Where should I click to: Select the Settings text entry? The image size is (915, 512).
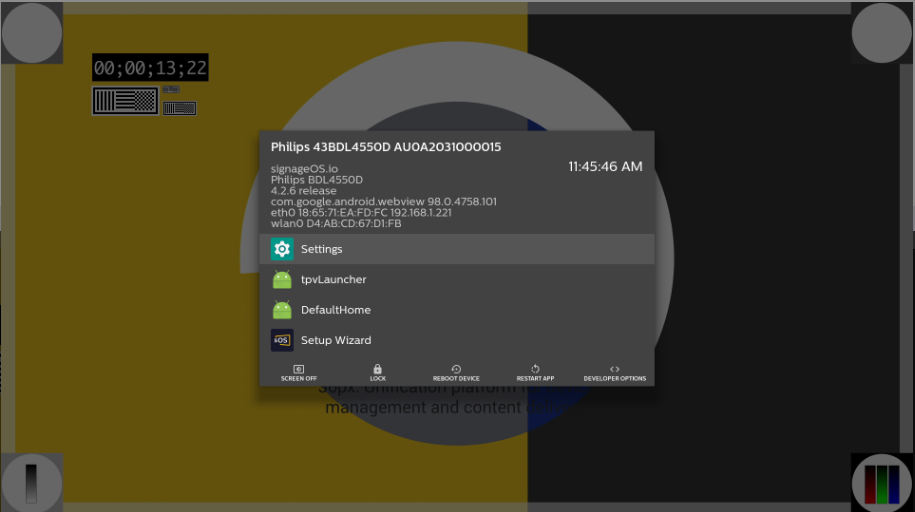tap(322, 249)
